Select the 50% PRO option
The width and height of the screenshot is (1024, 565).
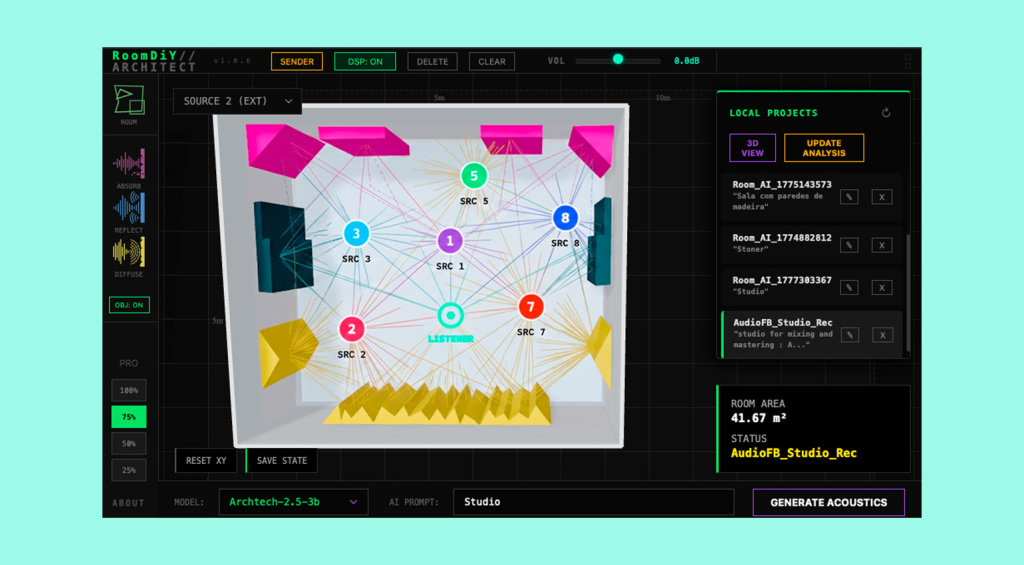[x=129, y=444]
